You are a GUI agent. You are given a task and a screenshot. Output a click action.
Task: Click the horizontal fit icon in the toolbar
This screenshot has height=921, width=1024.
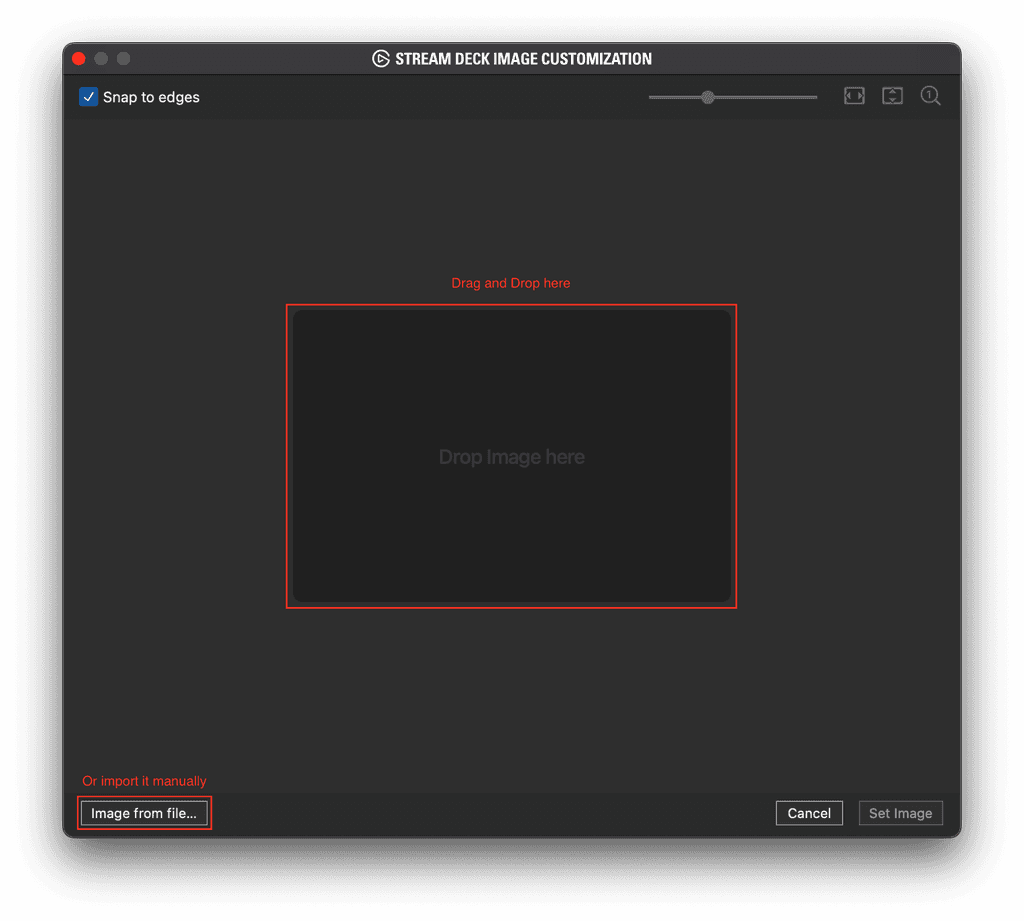pyautogui.click(x=854, y=96)
